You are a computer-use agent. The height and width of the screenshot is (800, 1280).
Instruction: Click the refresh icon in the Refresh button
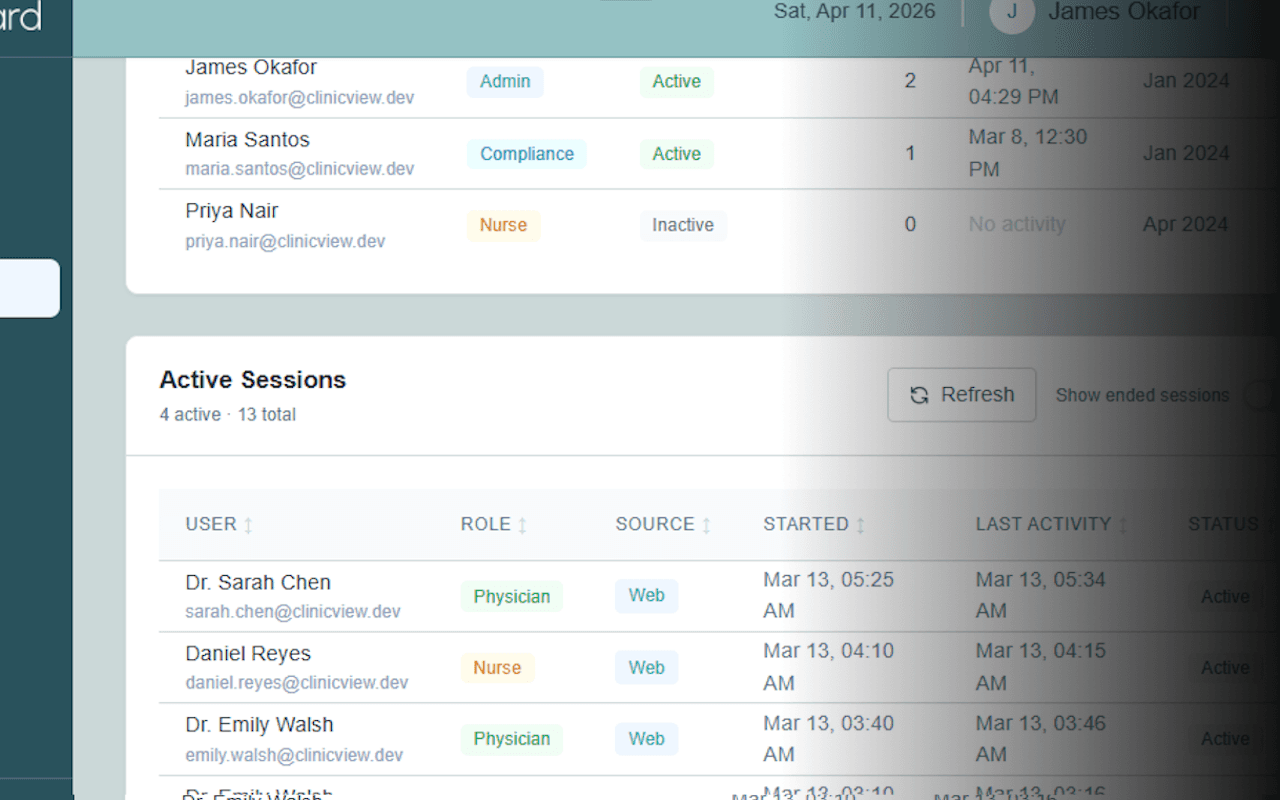(x=919, y=395)
